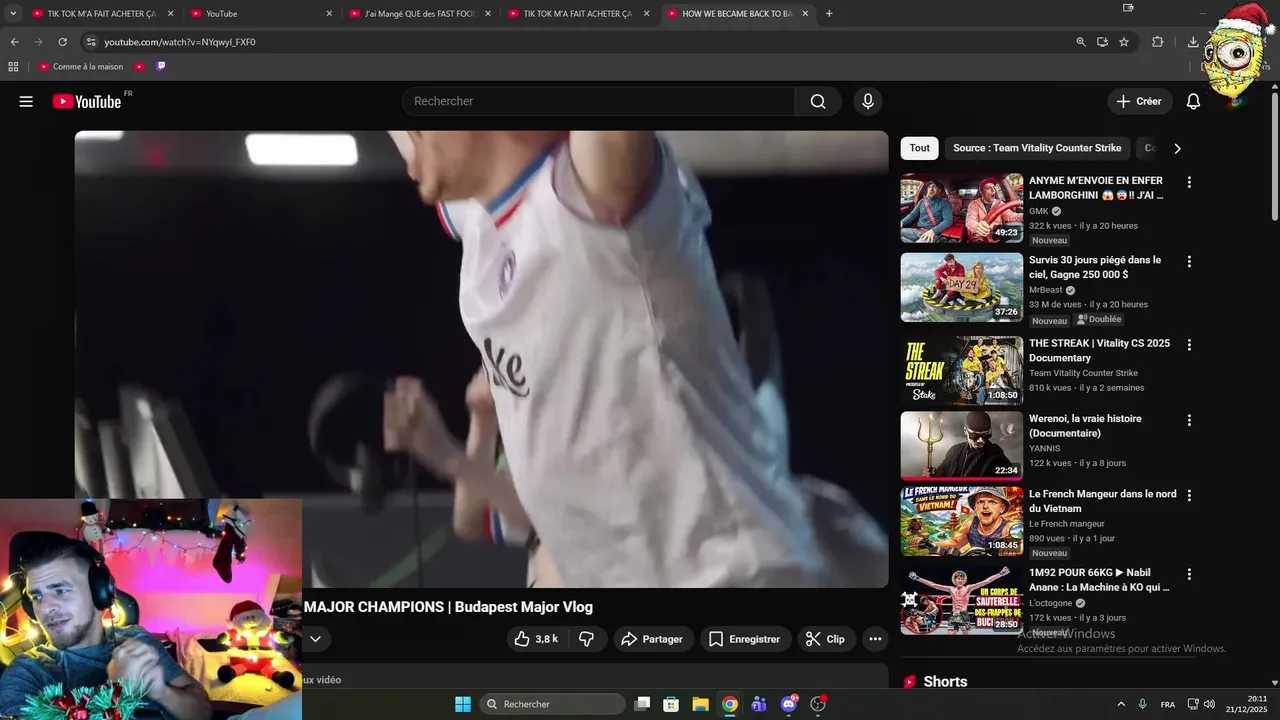Image resolution: width=1280 pixels, height=720 pixels.
Task: Open MrBeast channel link
Action: point(1046,290)
